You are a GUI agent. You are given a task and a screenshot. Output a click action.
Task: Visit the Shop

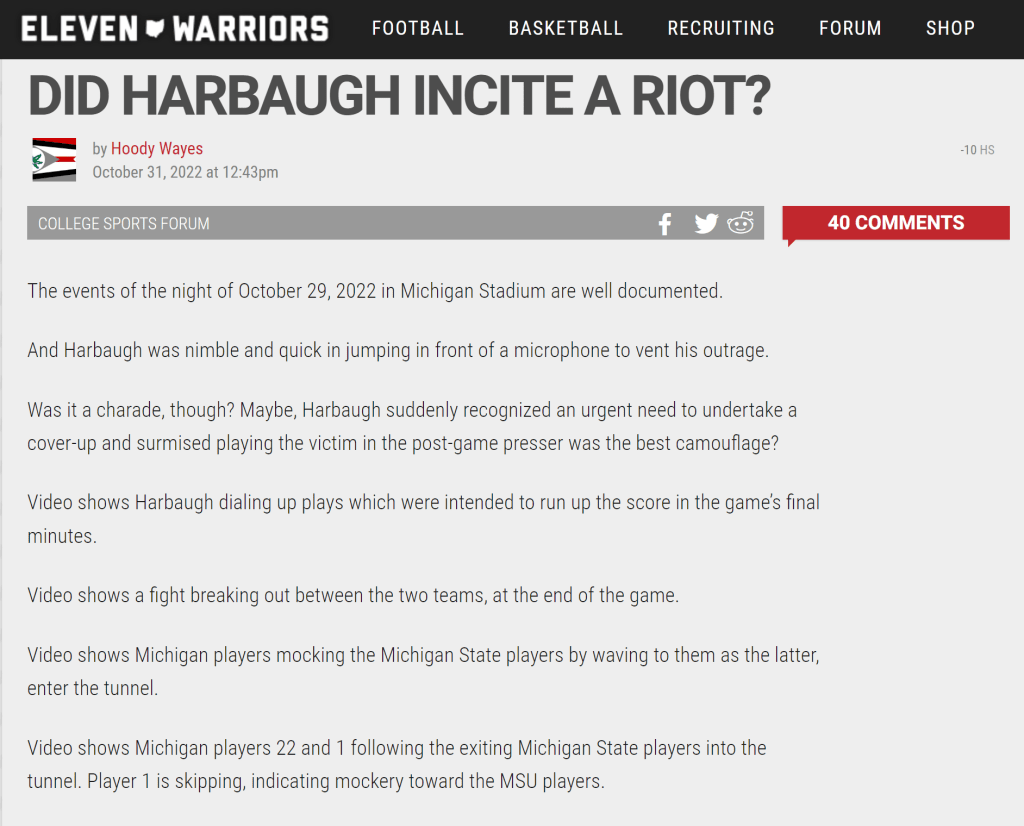tap(950, 28)
